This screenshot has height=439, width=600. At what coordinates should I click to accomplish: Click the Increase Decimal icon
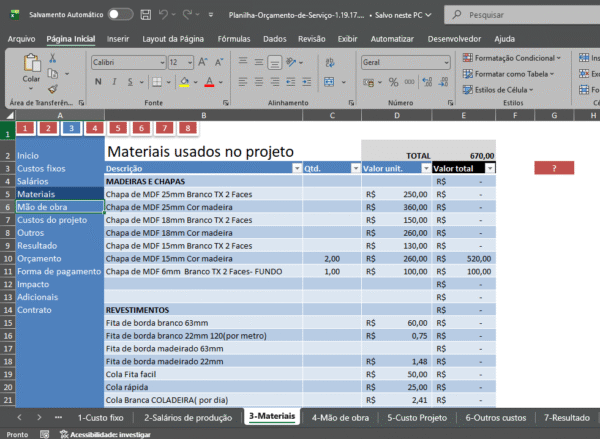tap(427, 82)
